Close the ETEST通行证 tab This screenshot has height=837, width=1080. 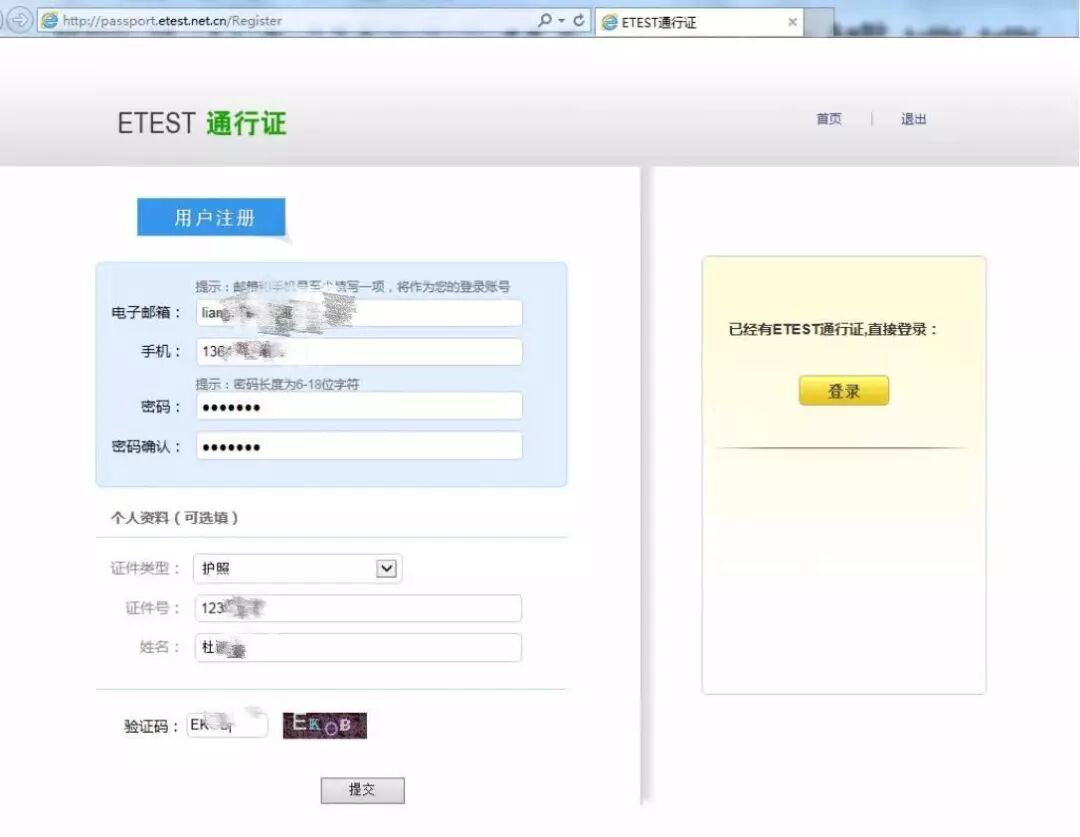pos(792,22)
